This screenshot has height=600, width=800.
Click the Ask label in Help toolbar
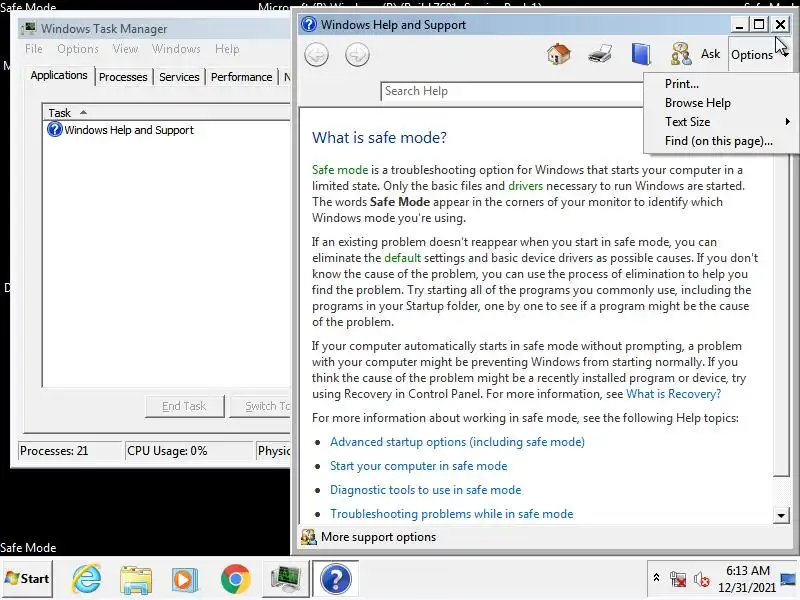(x=710, y=54)
